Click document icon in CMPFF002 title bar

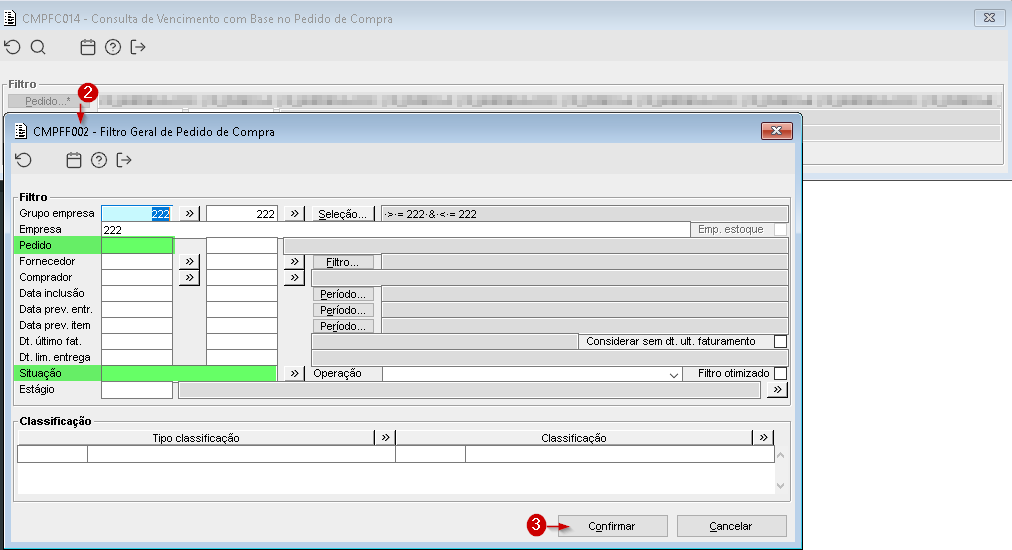point(21,132)
